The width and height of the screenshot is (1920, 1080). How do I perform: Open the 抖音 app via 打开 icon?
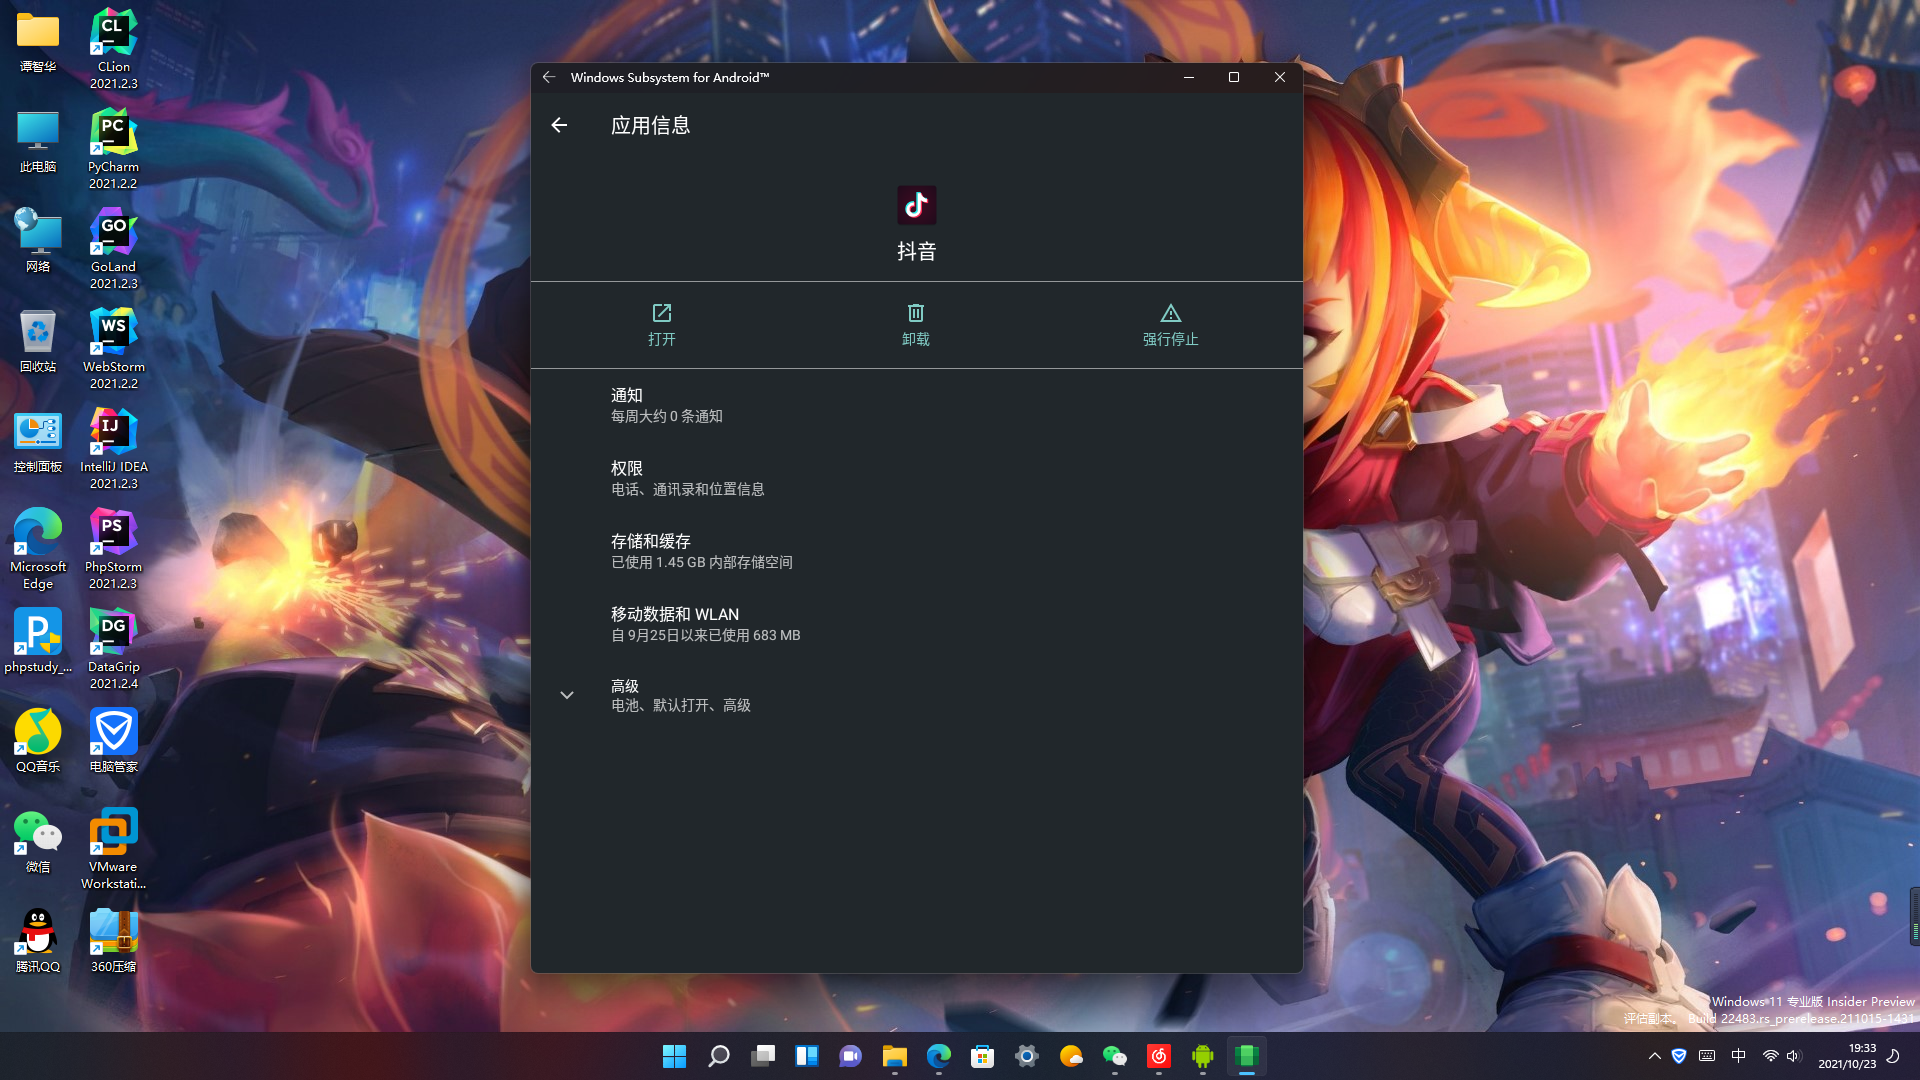661,314
